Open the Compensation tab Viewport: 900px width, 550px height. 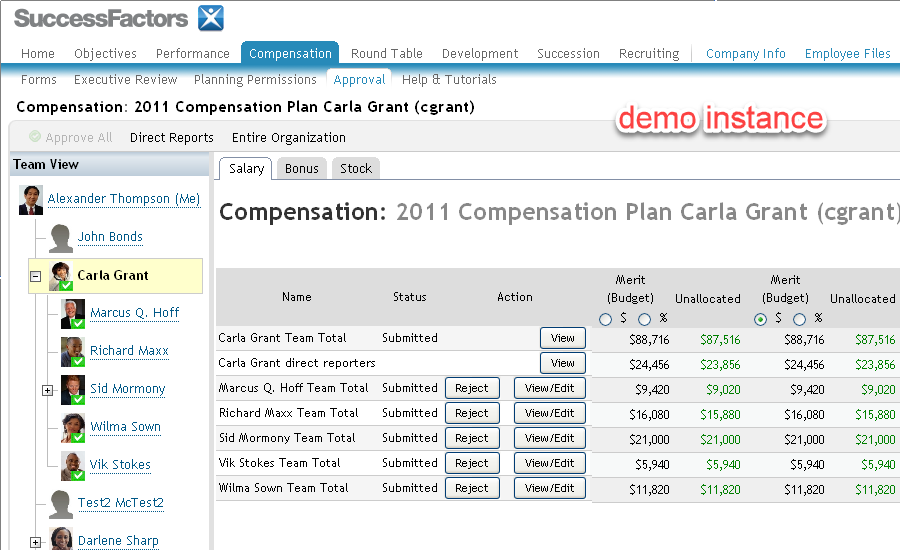pos(290,53)
